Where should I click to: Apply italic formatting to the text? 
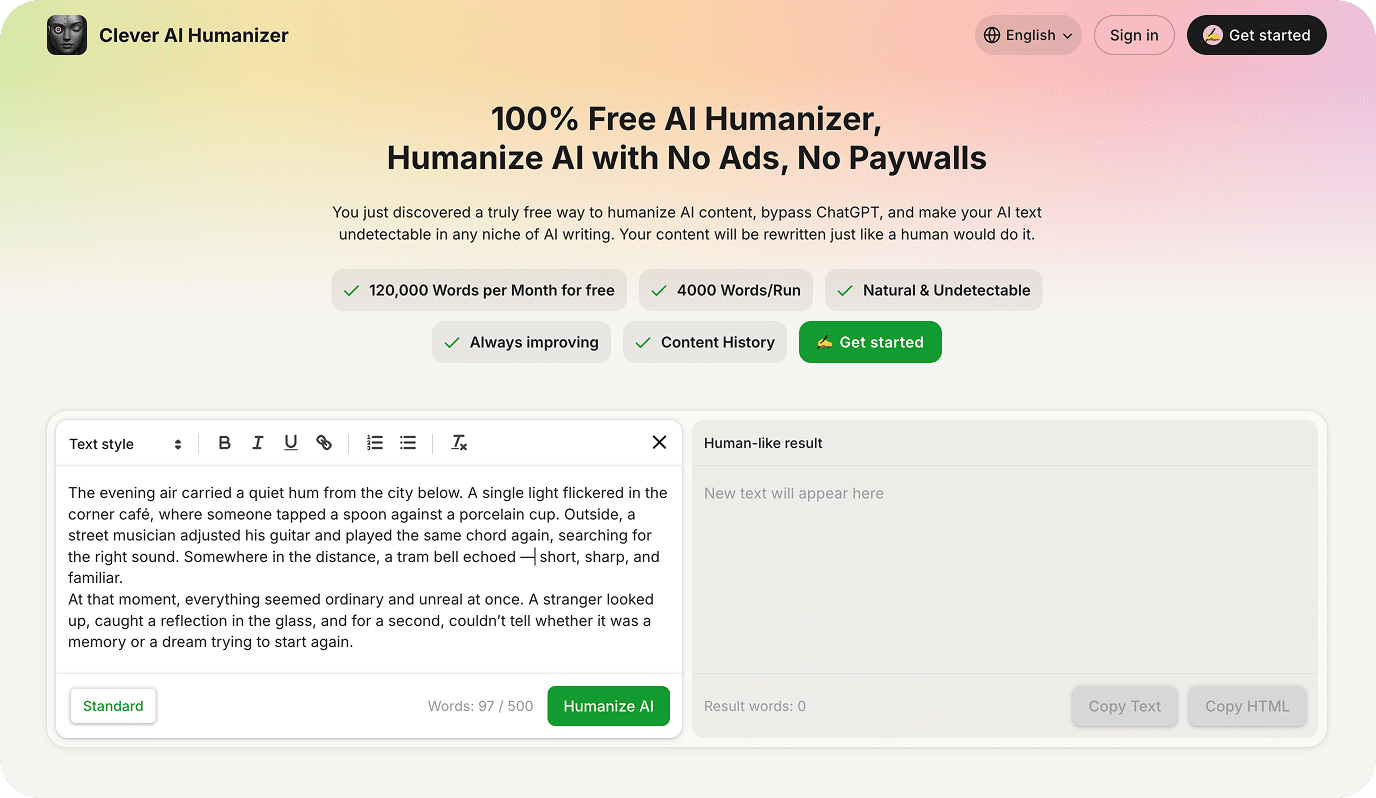point(257,442)
